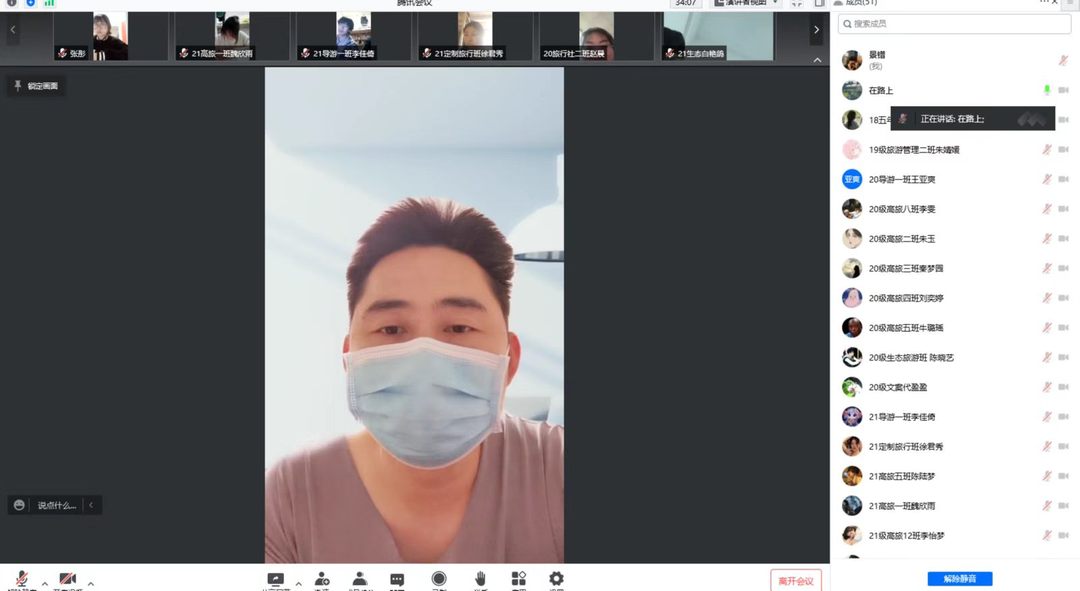The width and height of the screenshot is (1080, 591).
Task: Click microphone icon for 21高旅一班魏欣雨
Action: pyautogui.click(x=1047, y=506)
